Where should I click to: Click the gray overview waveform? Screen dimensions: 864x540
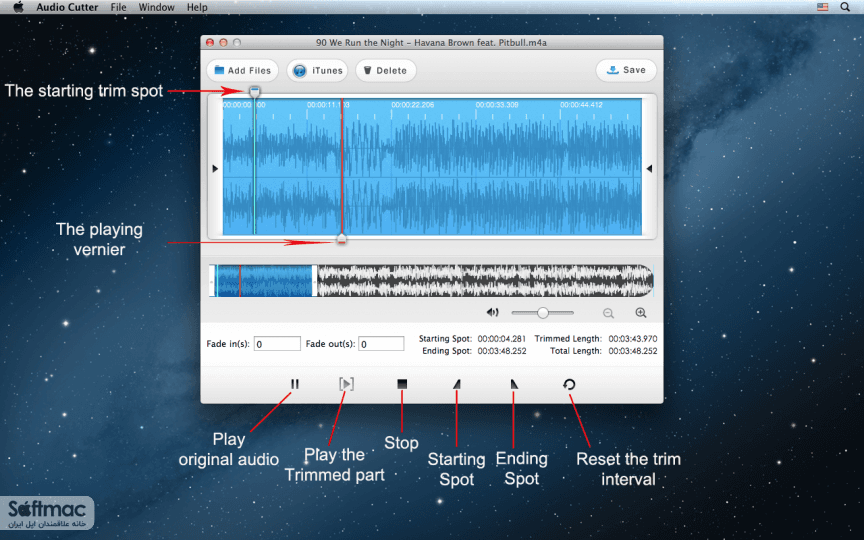[485, 281]
